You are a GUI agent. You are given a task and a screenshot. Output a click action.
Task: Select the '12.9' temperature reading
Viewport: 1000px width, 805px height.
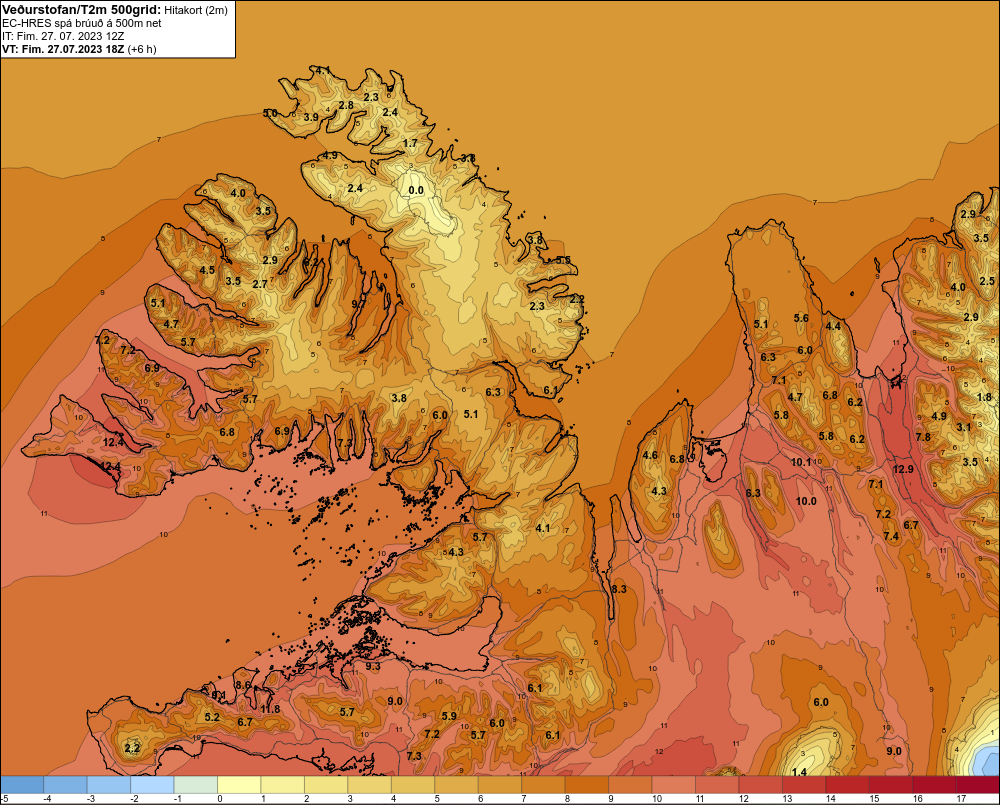click(903, 469)
